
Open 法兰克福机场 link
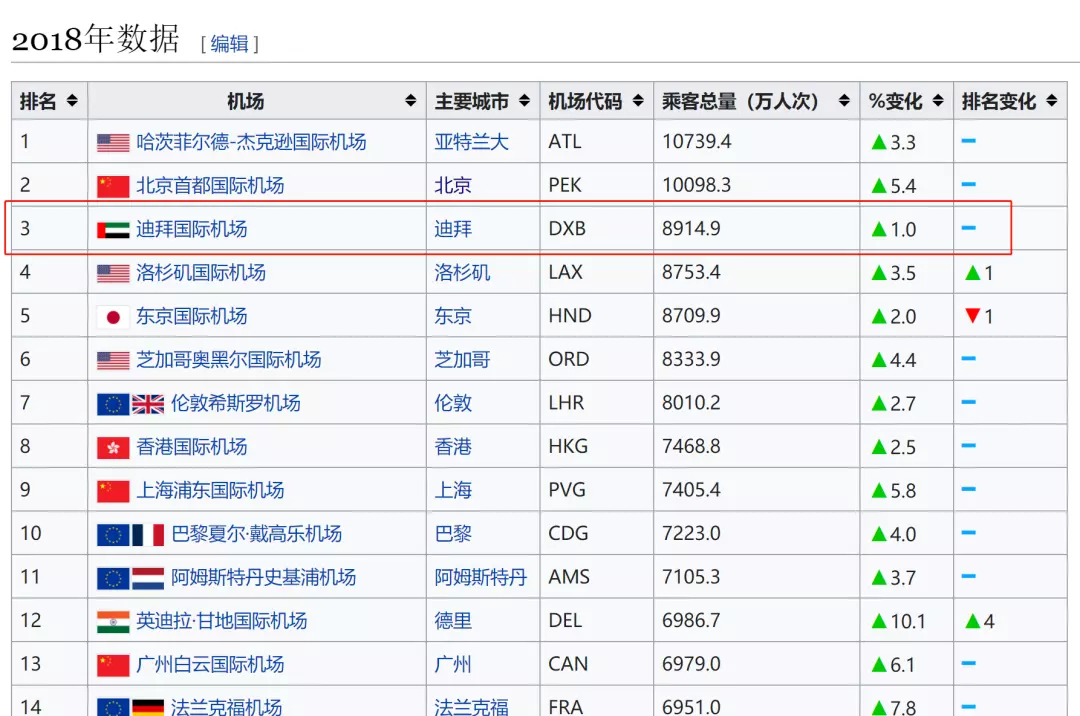point(227,706)
